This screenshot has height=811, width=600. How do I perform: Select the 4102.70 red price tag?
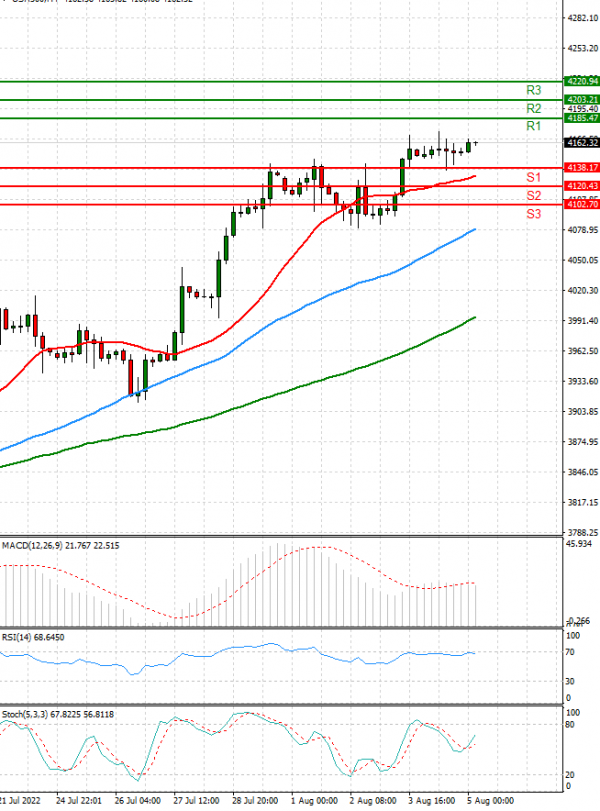(x=582, y=204)
